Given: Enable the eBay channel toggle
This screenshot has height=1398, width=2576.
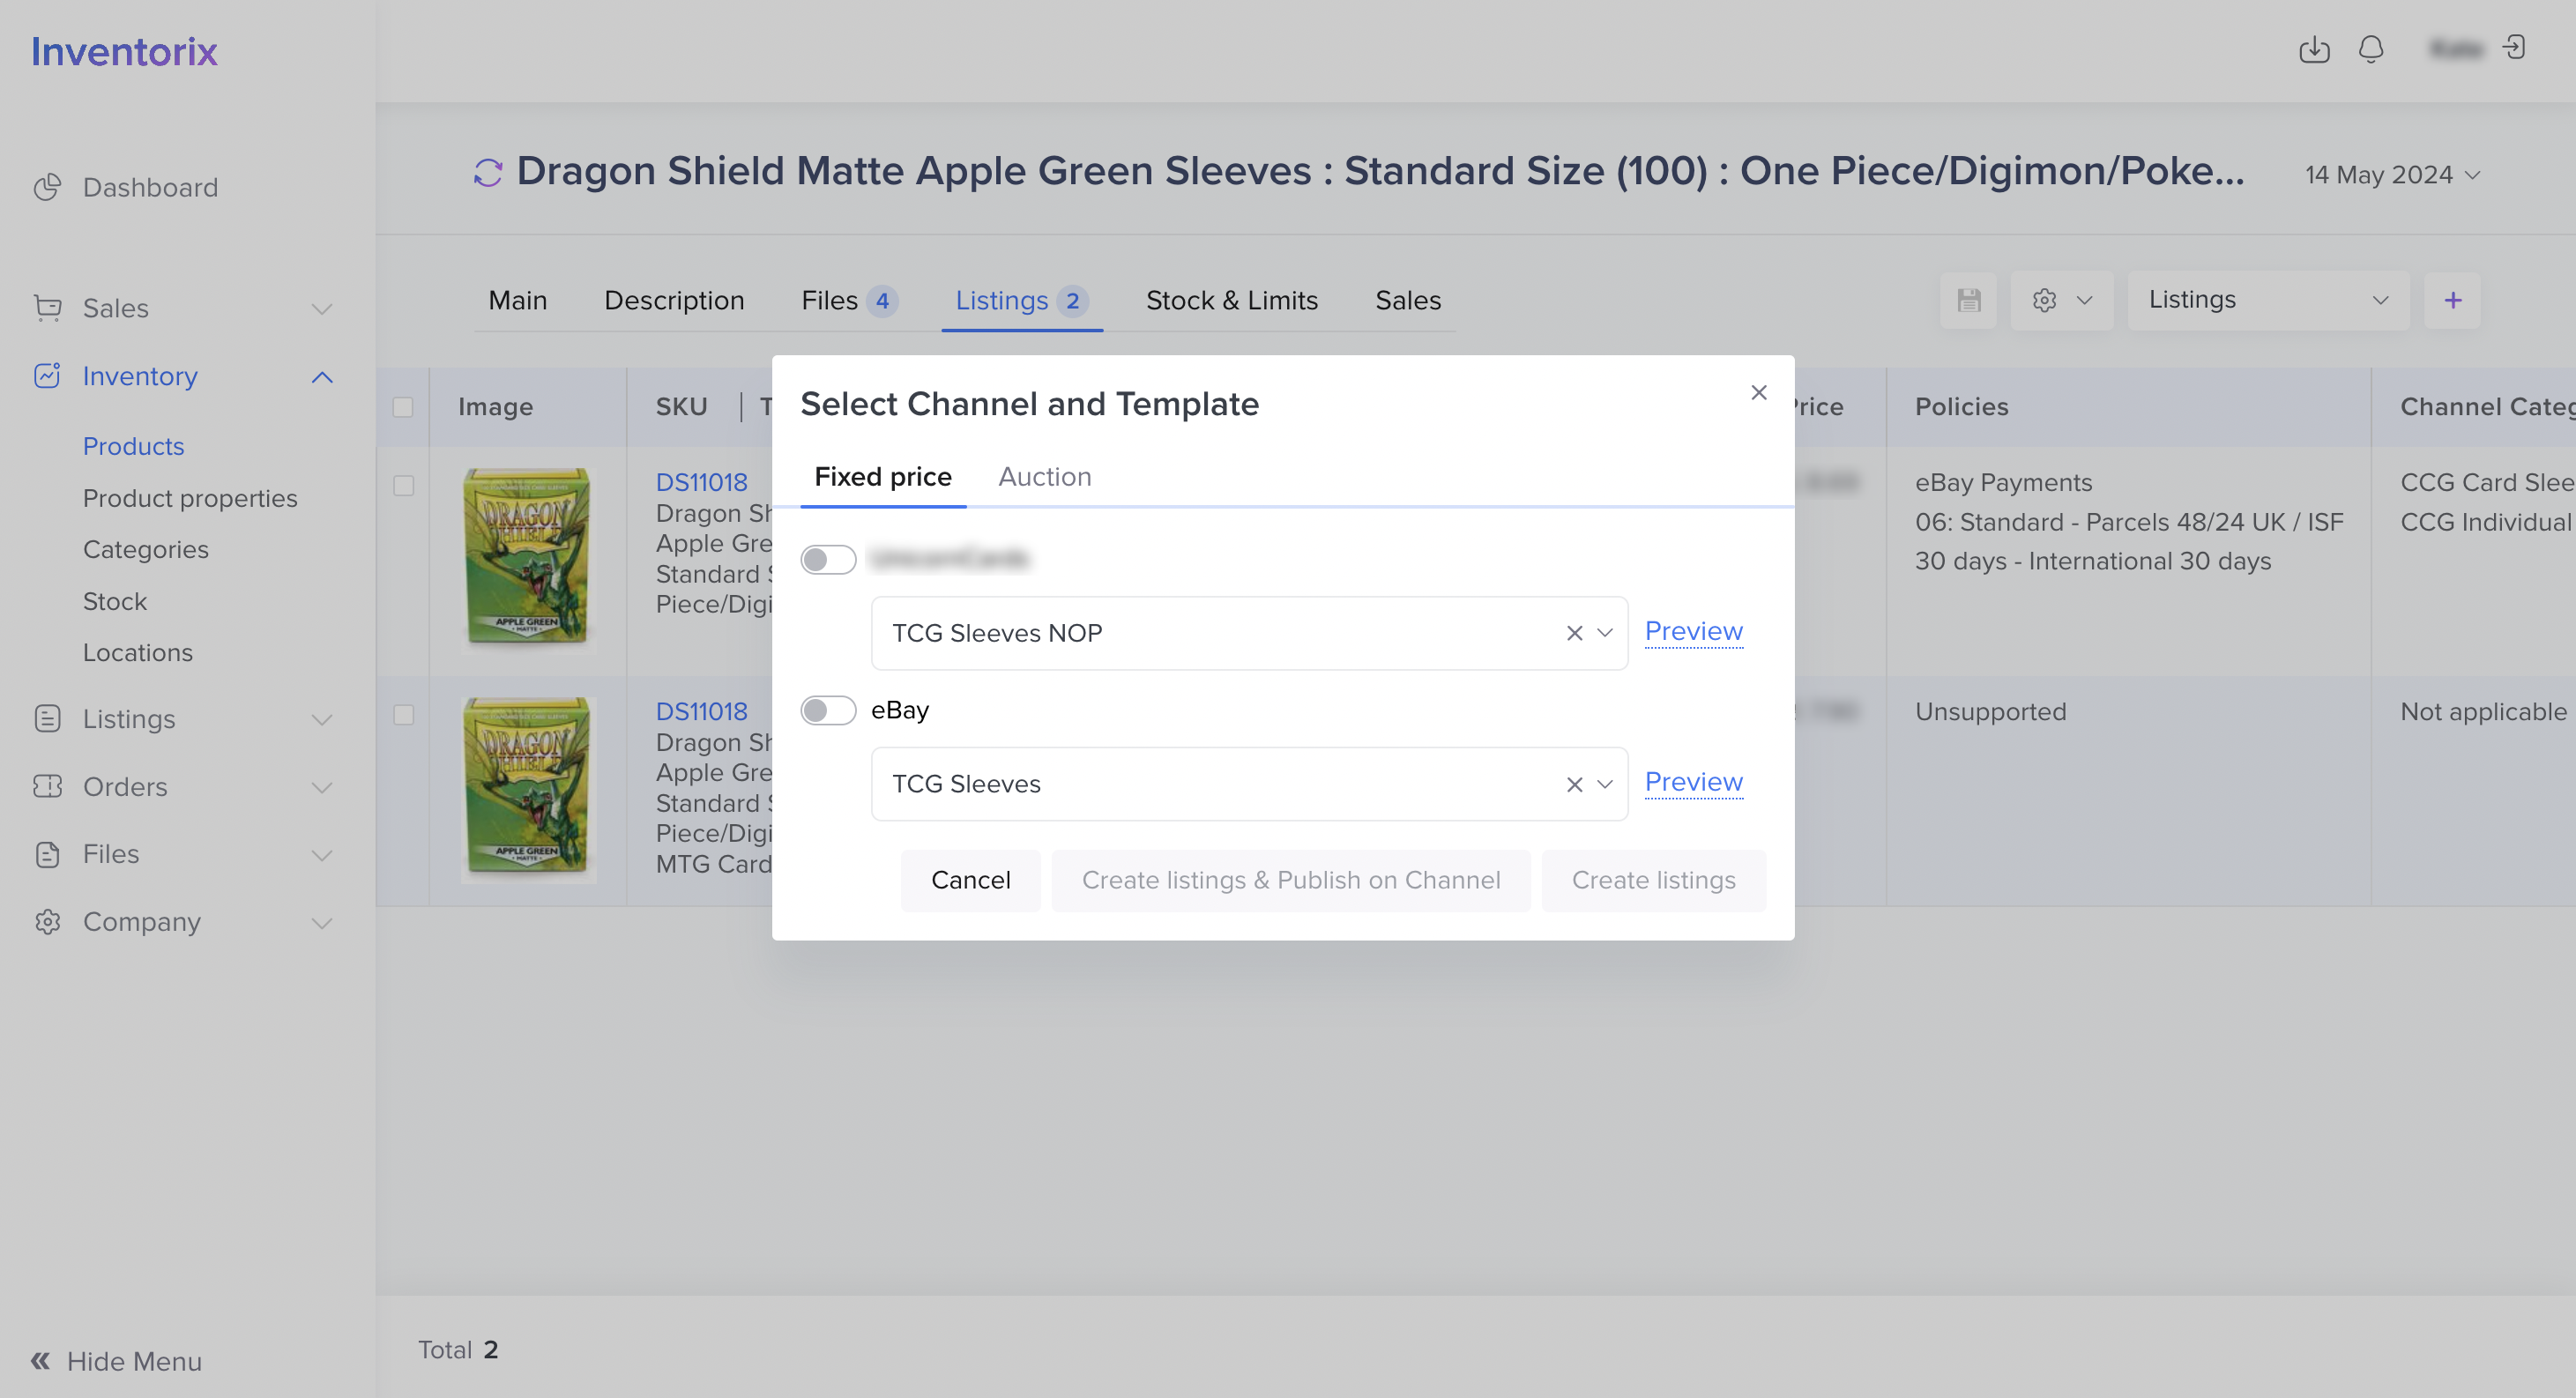Looking at the screenshot, I should tap(828, 711).
